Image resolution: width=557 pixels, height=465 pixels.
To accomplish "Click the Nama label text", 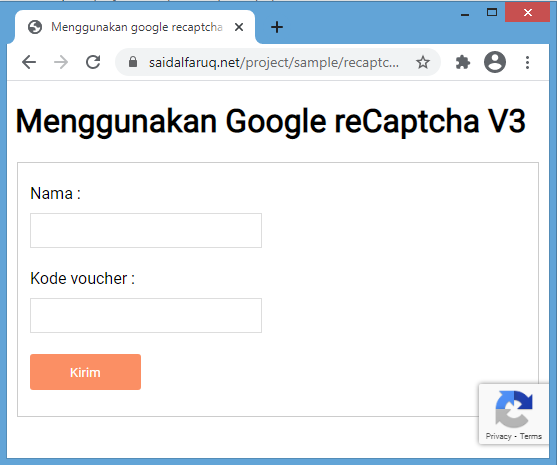I will coord(55,194).
